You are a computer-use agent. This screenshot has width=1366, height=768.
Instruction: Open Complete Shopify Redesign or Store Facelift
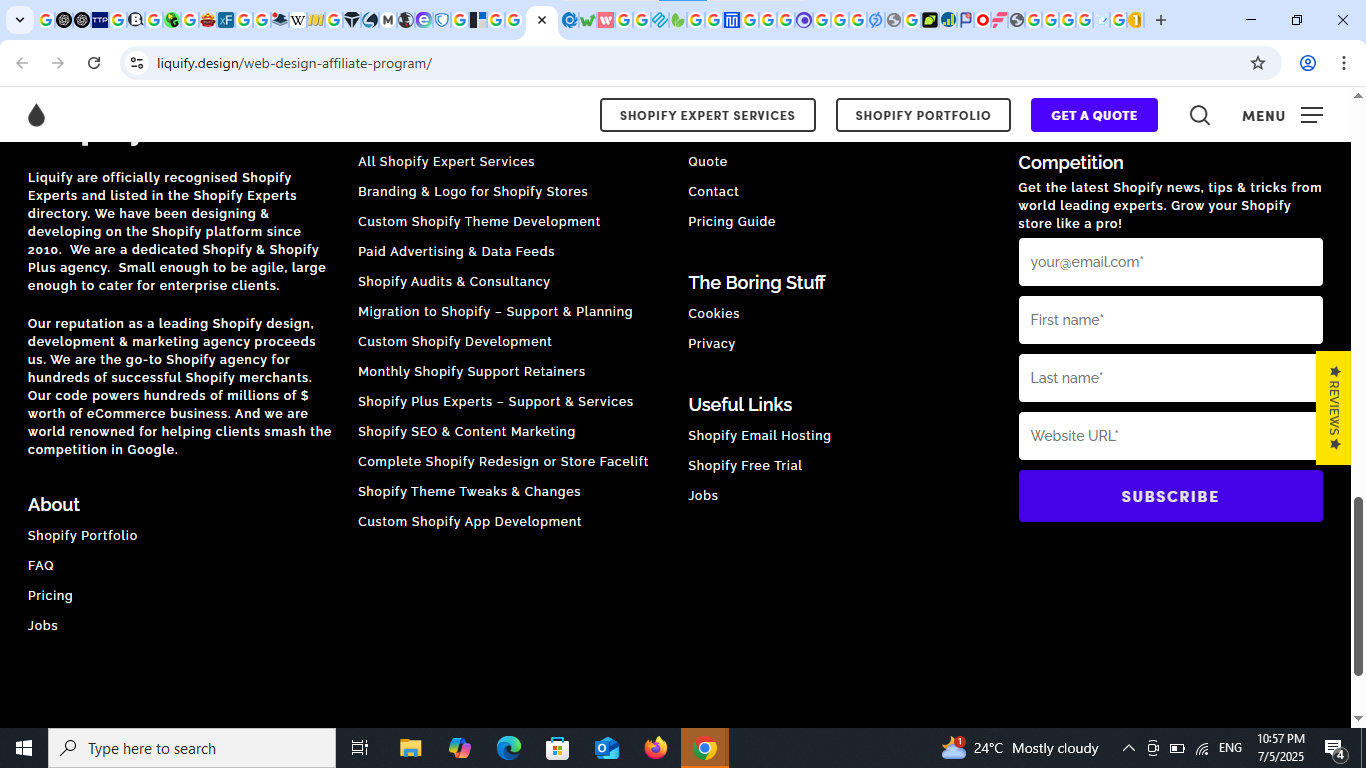click(x=503, y=462)
